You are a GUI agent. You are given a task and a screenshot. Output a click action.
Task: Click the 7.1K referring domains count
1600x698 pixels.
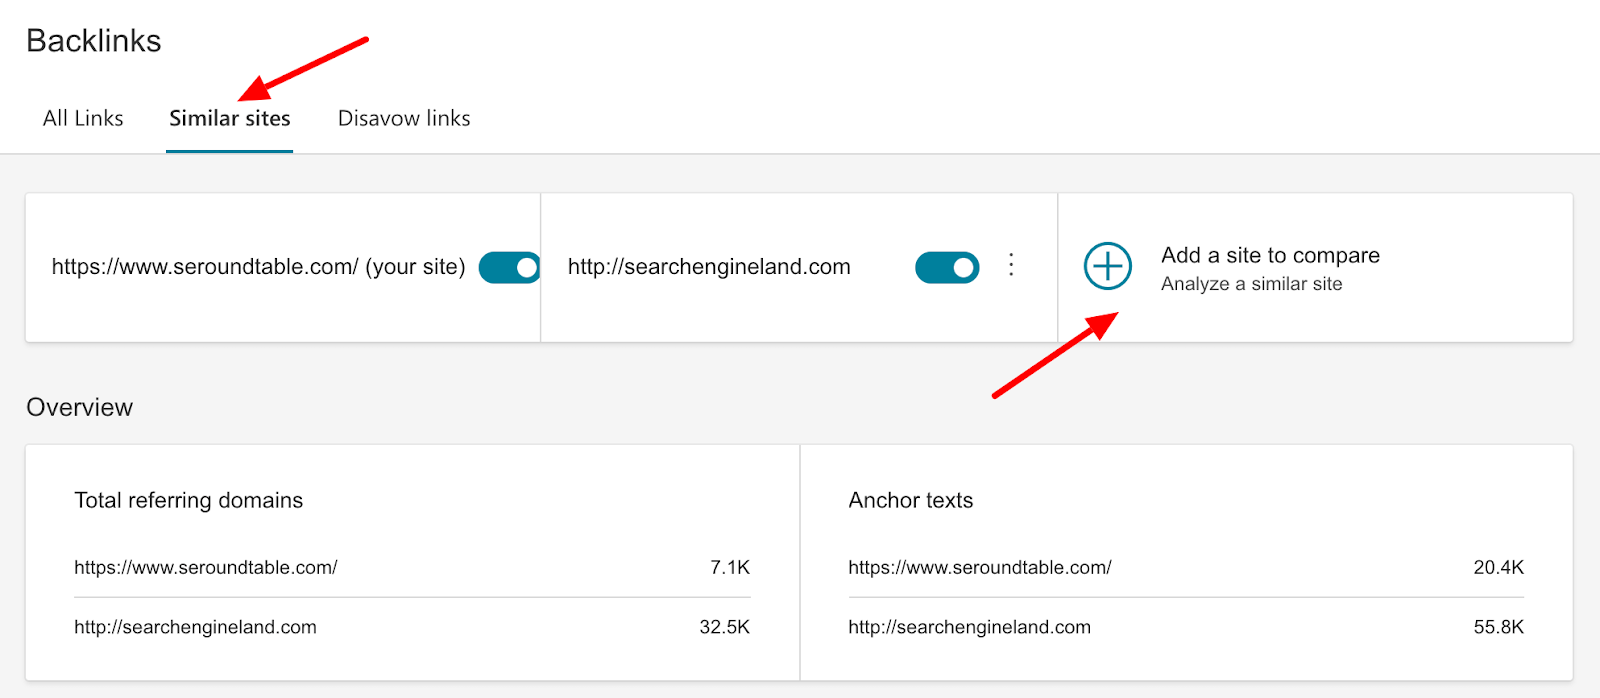click(x=729, y=567)
